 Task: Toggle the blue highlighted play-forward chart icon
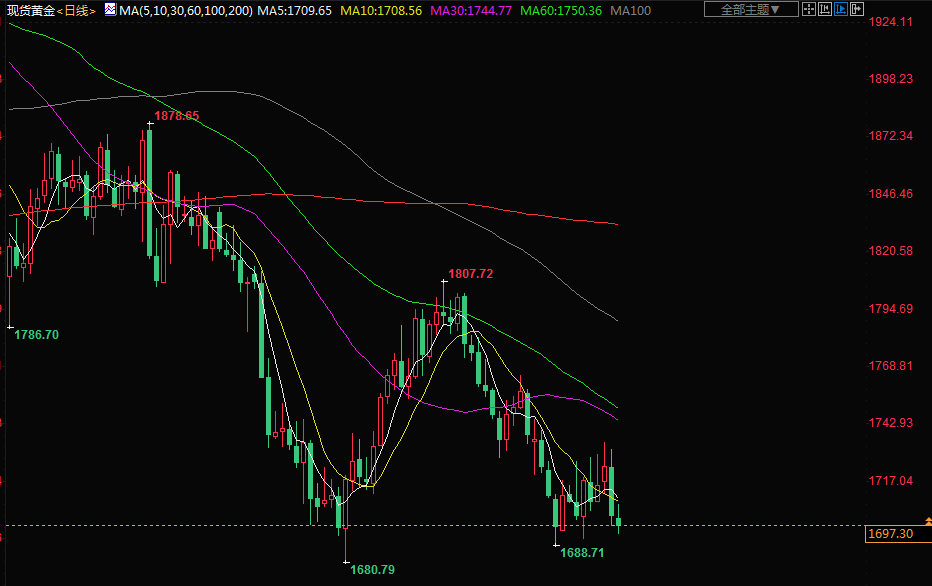point(841,9)
